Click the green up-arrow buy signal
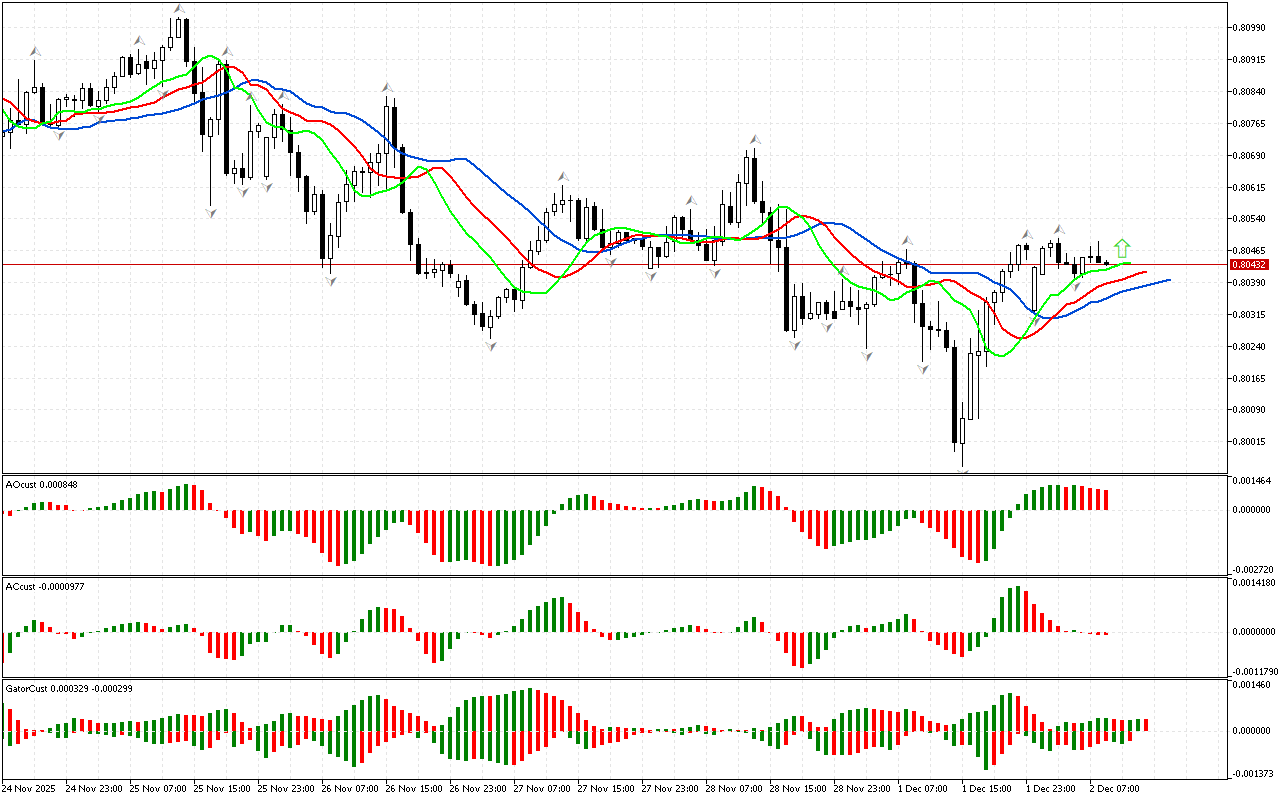The width and height of the screenshot is (1280, 800). click(x=1123, y=247)
